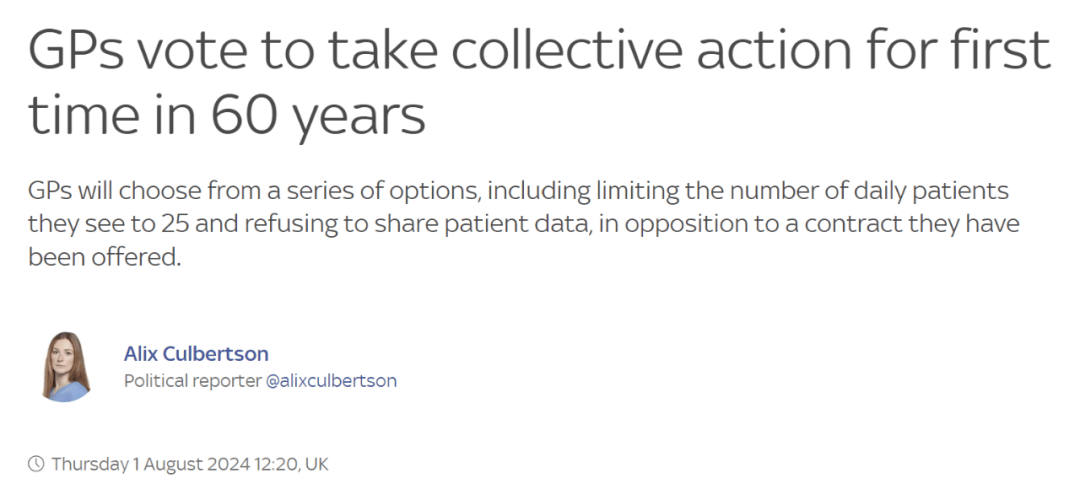
Task: Click the word "collective" in the headline
Action: point(566,50)
